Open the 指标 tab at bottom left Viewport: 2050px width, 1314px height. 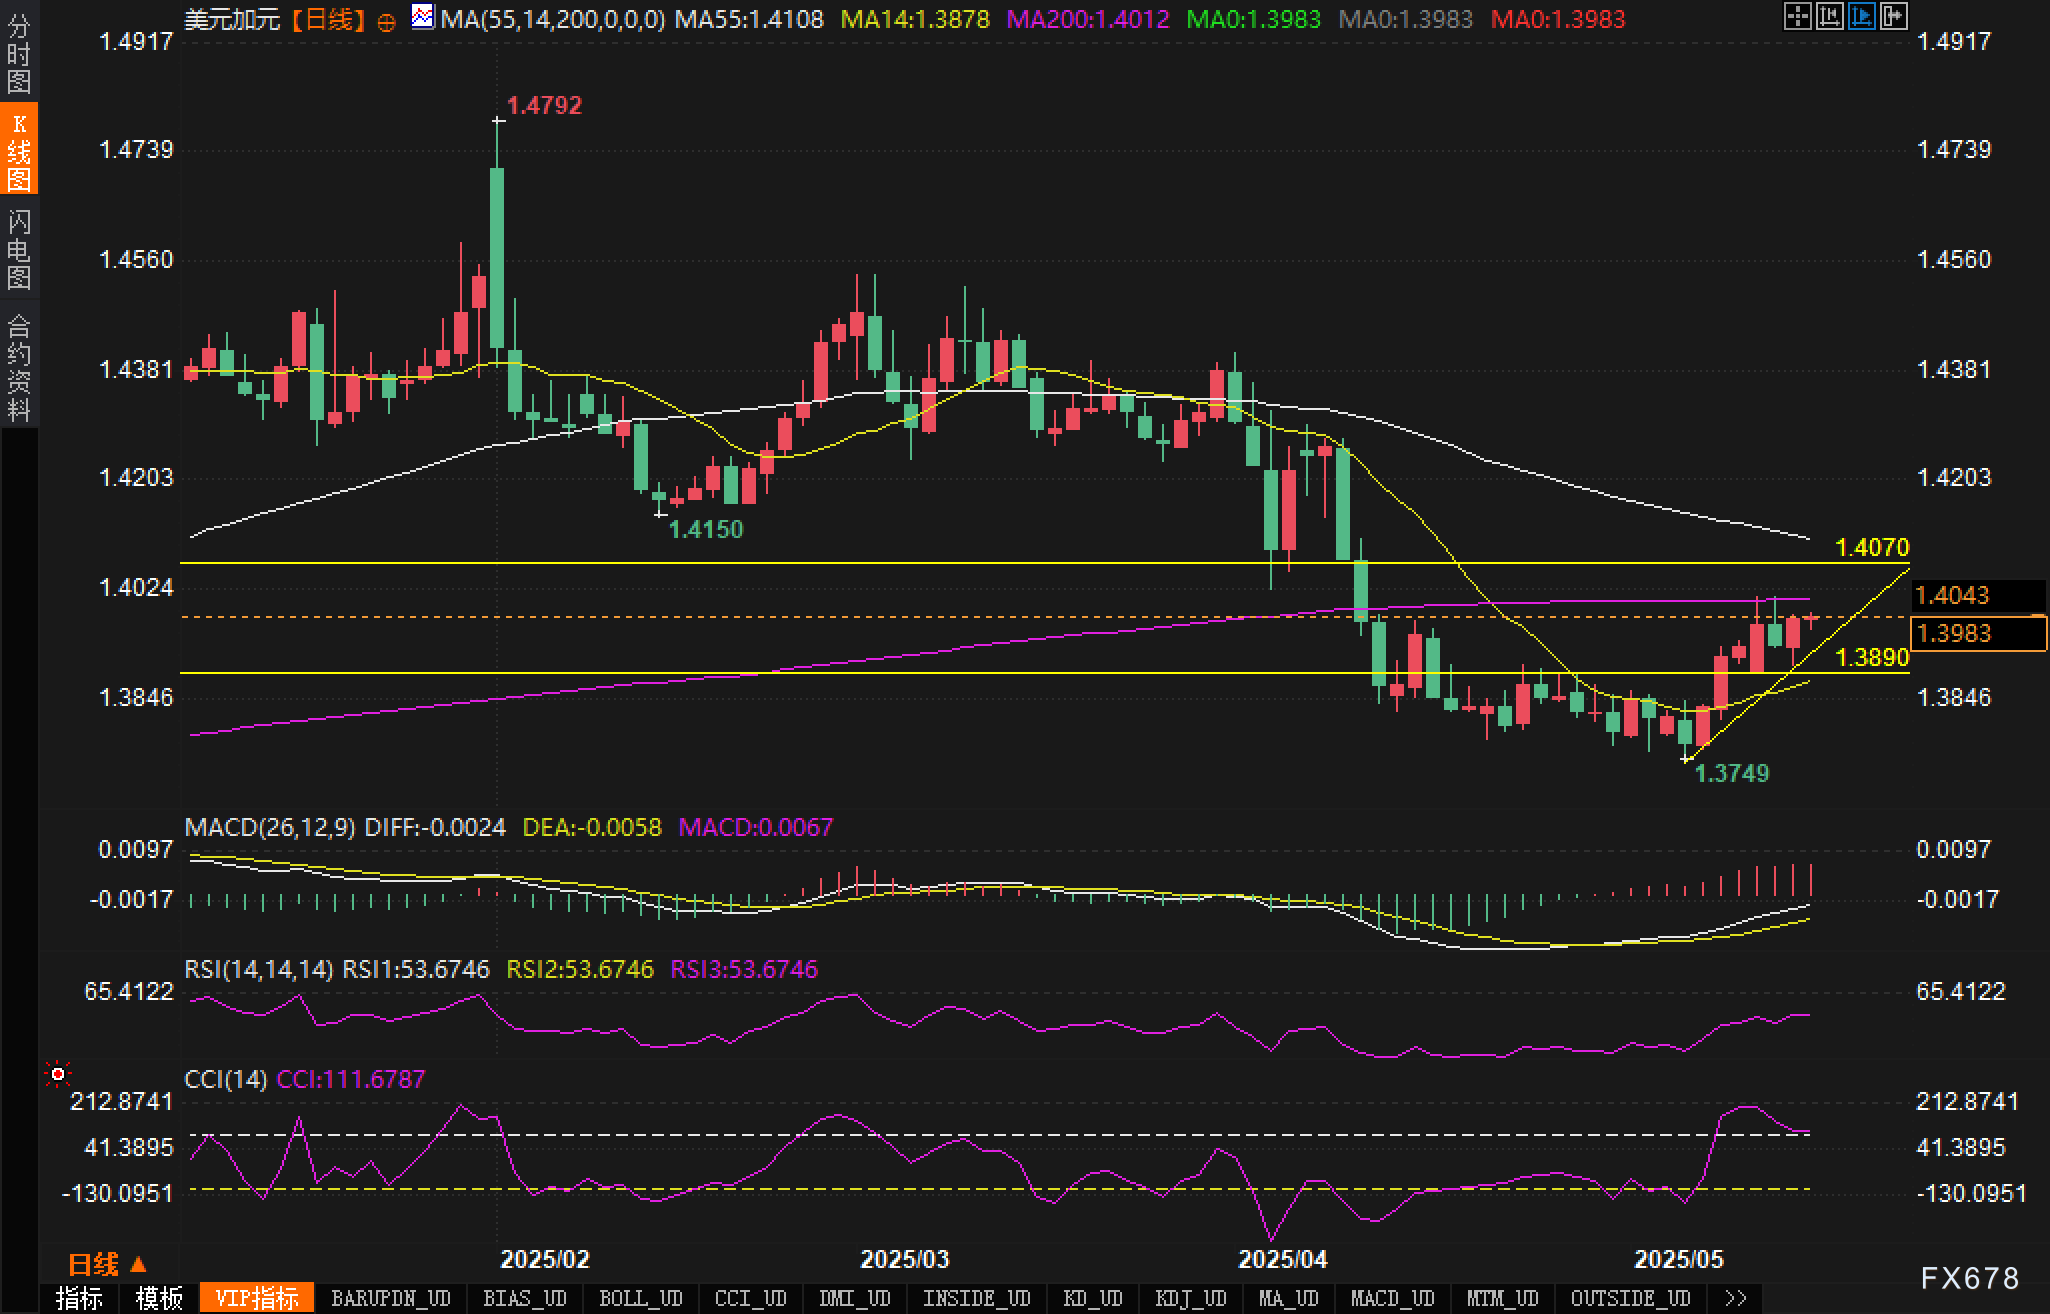tap(79, 1298)
